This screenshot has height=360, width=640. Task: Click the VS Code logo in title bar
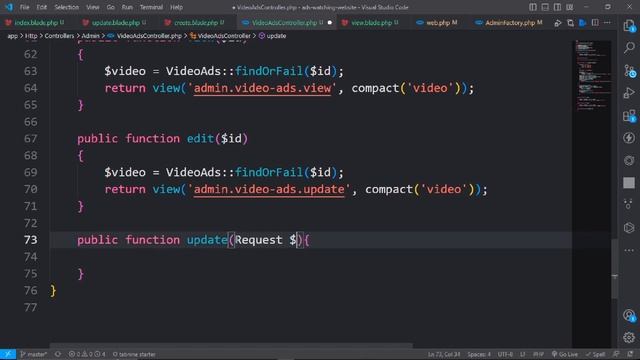(x=9, y=7)
